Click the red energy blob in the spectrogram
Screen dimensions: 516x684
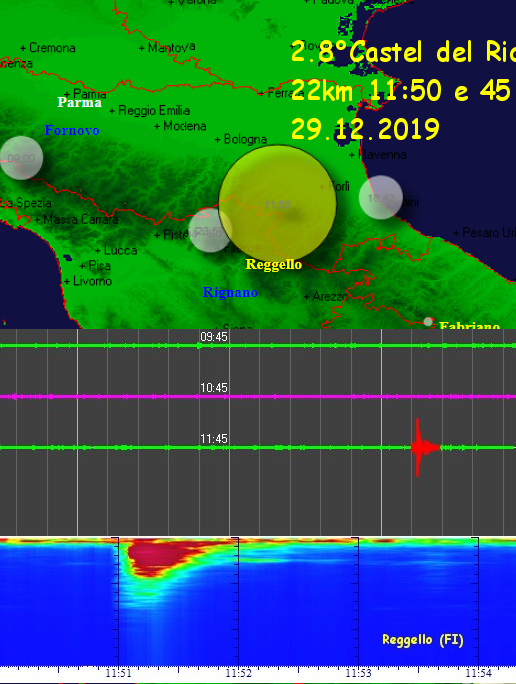coord(159,556)
